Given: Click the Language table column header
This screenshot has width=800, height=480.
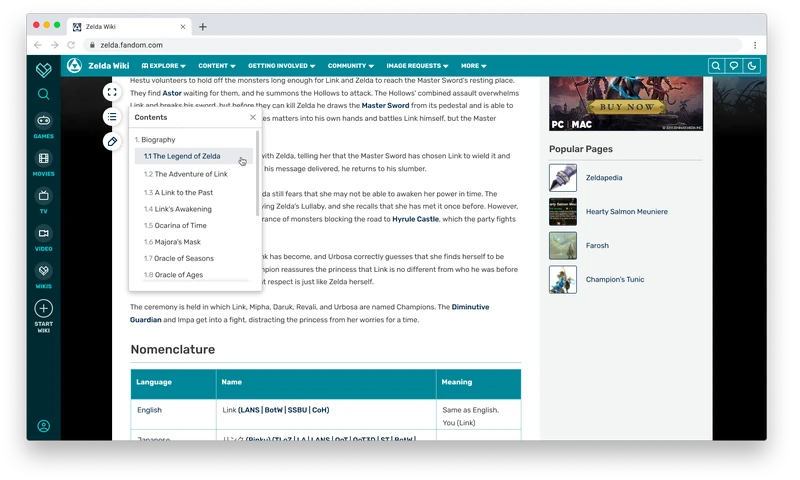Looking at the screenshot, I should [x=173, y=384].
